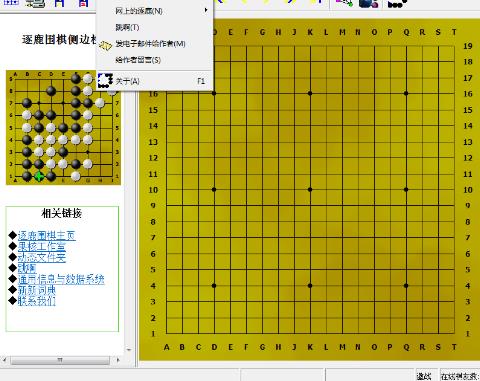
Task: Click the short link below 动态文件夹
Action: click(27, 268)
